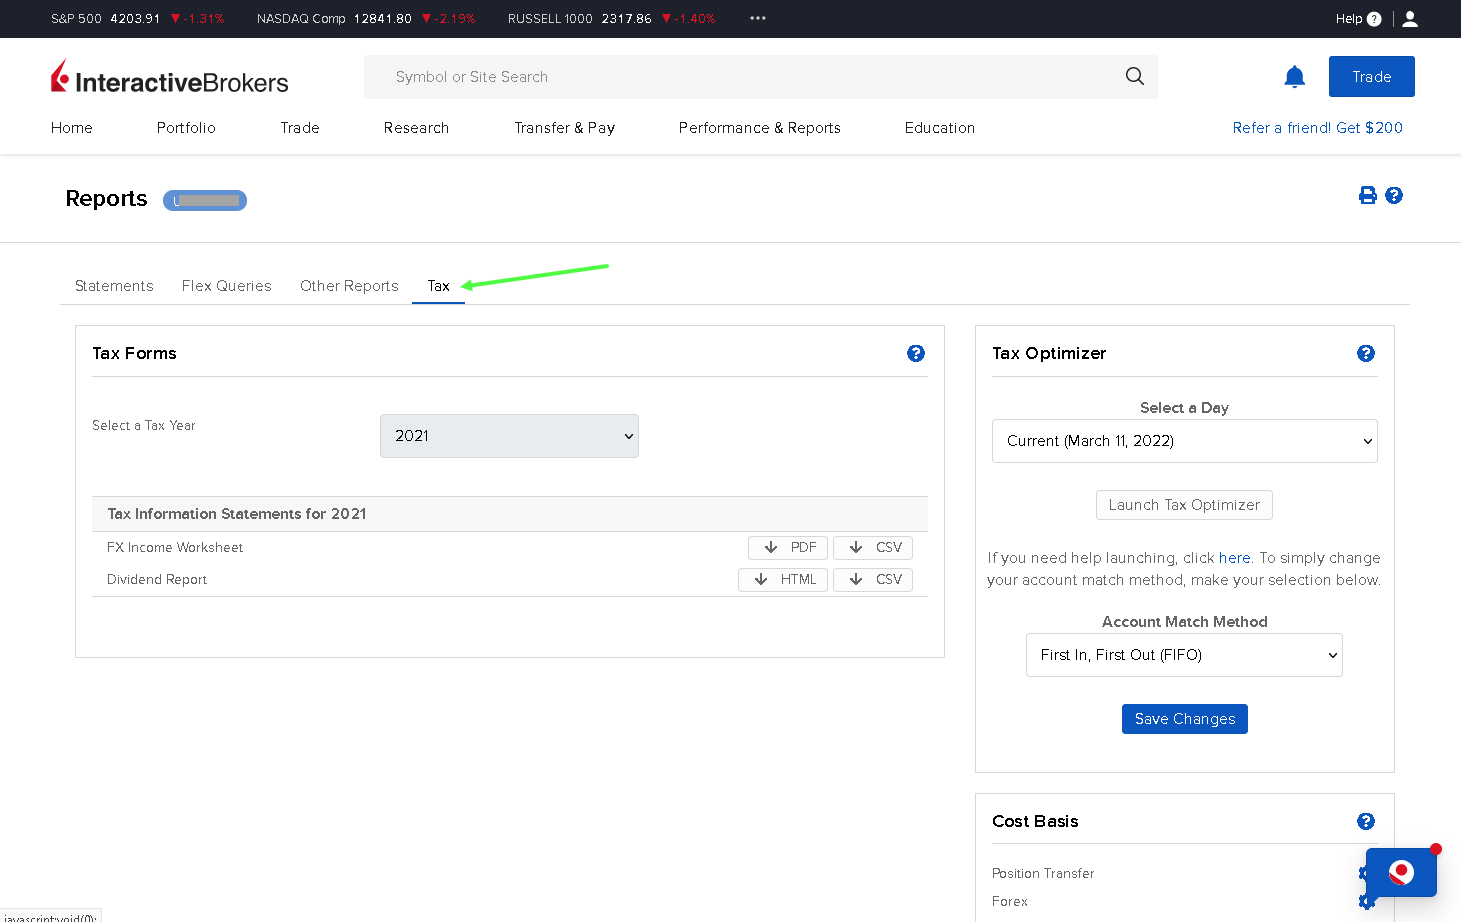Open the Performance & Reports menu

[x=759, y=128]
